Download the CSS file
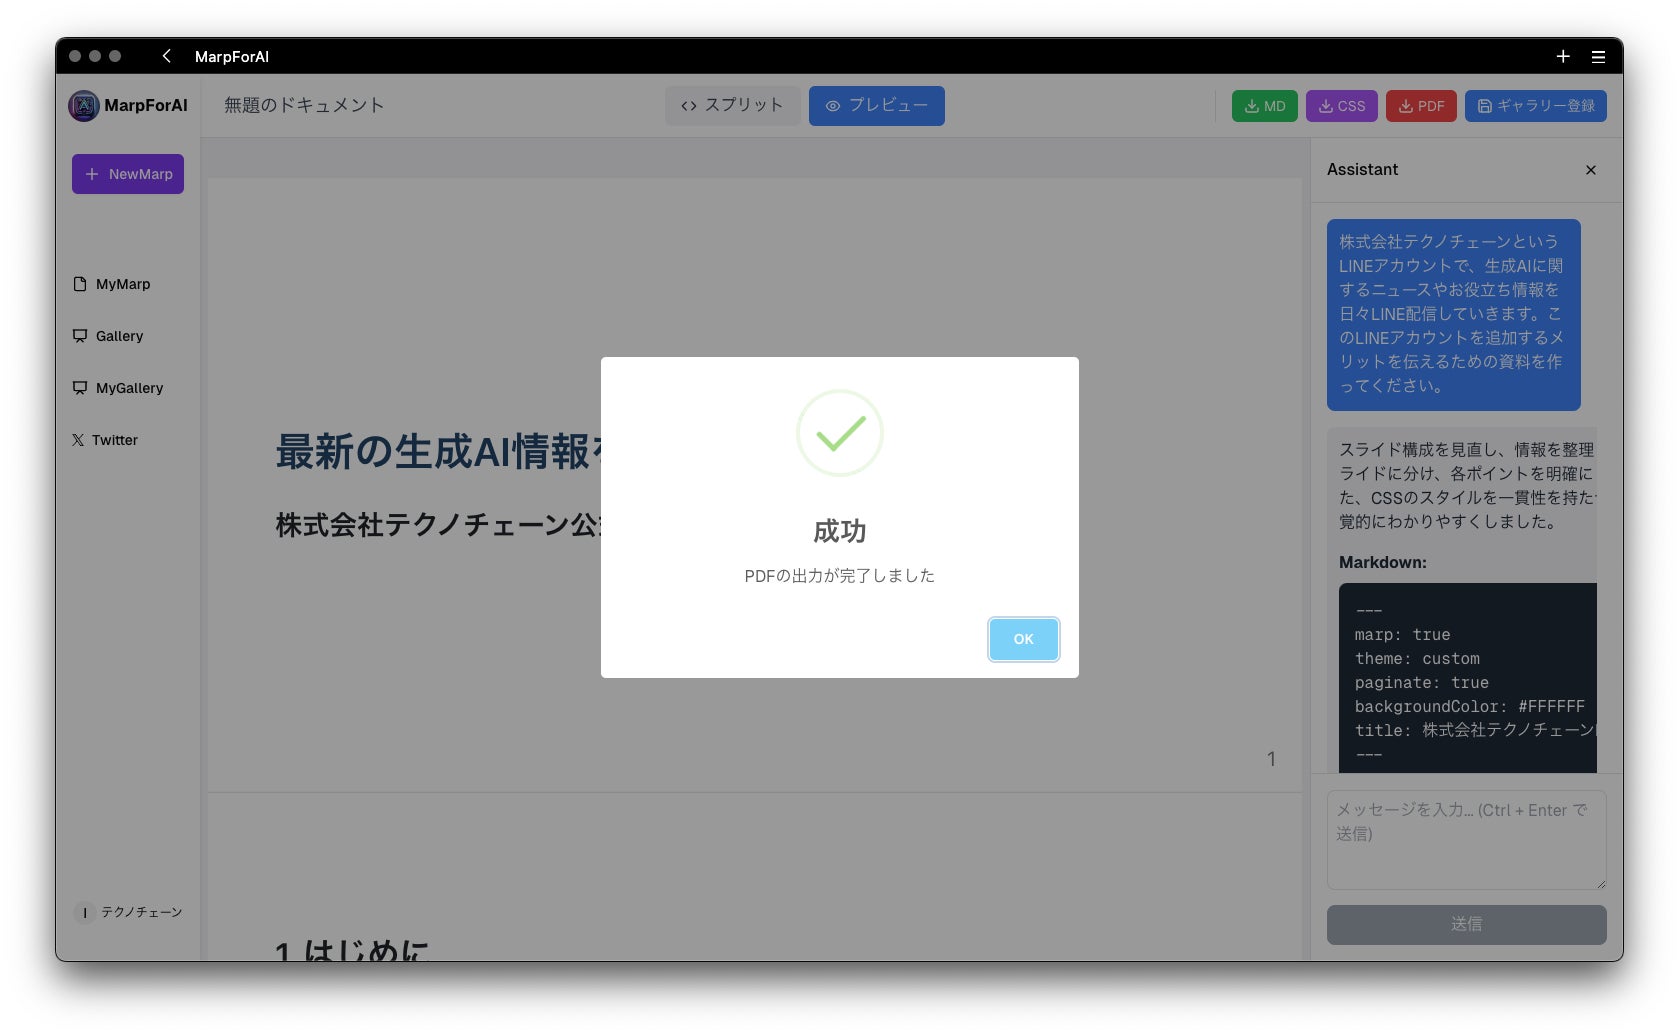Viewport: 1679px width, 1035px height. 1342,106
